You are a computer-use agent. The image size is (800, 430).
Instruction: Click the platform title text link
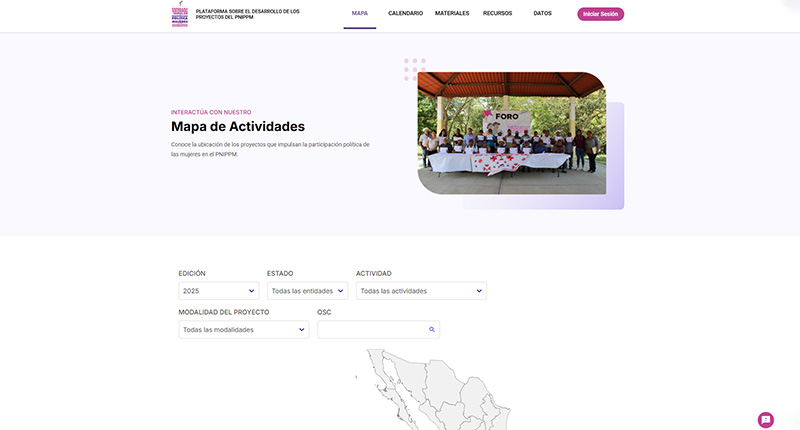coord(247,14)
